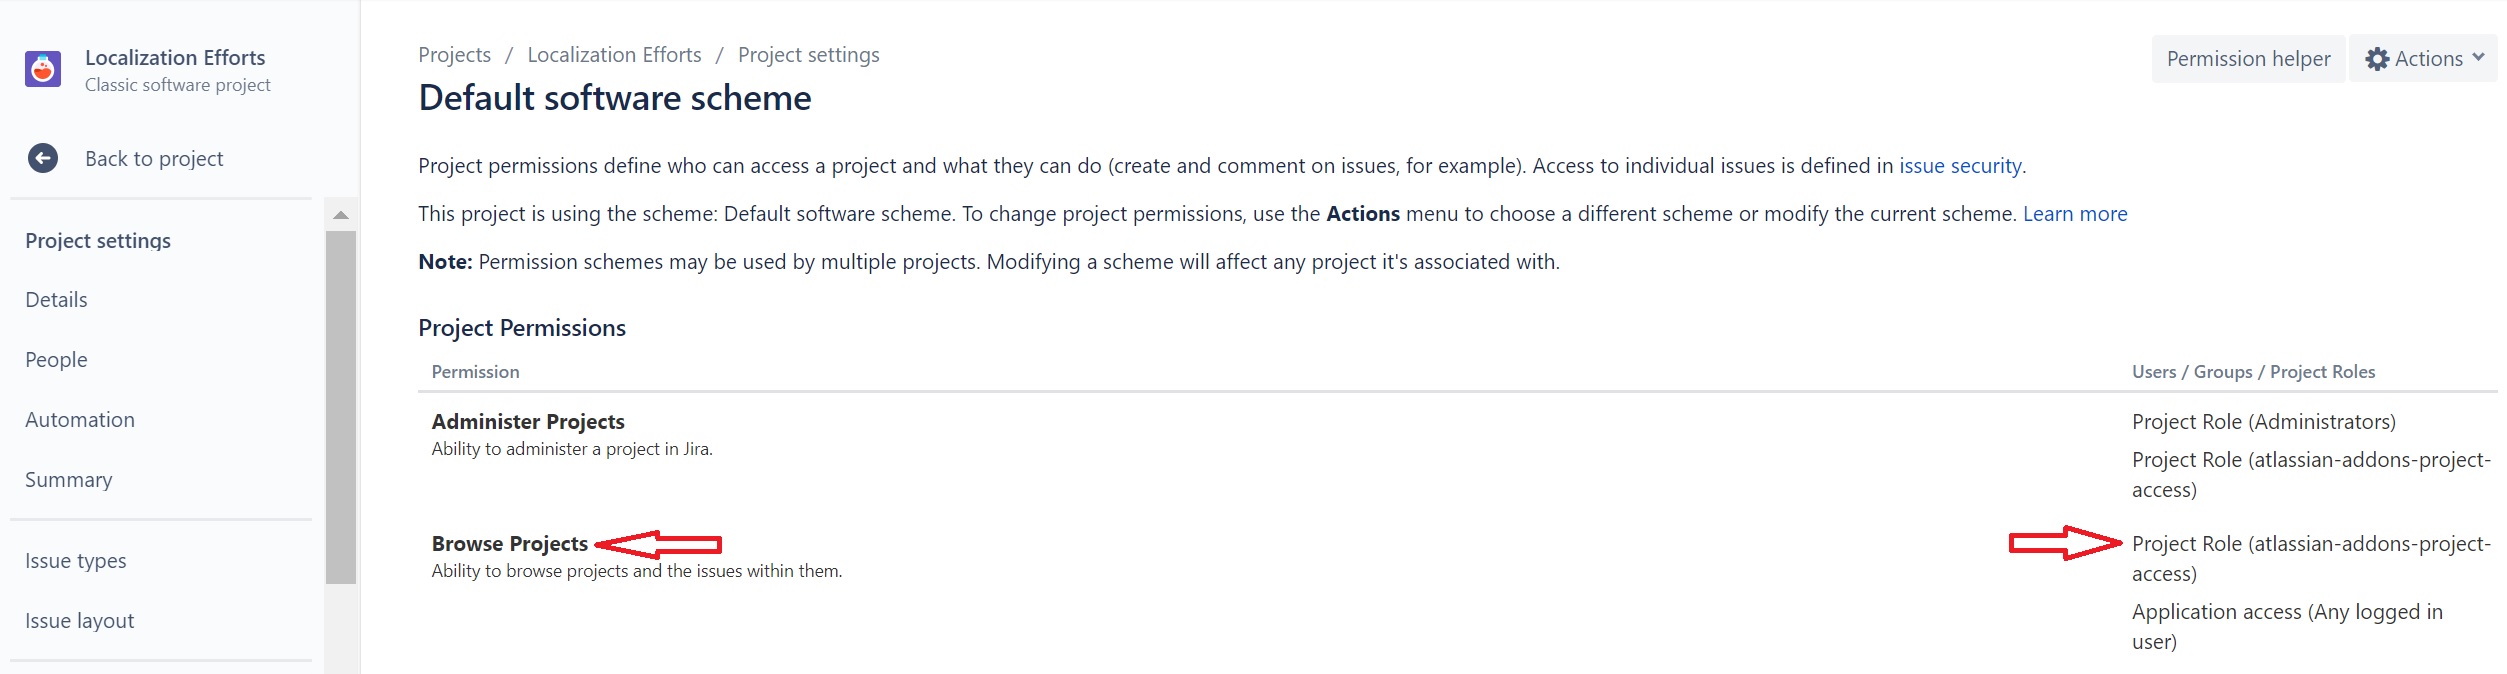Click the Localization Efforts project avatar icon

(42, 68)
